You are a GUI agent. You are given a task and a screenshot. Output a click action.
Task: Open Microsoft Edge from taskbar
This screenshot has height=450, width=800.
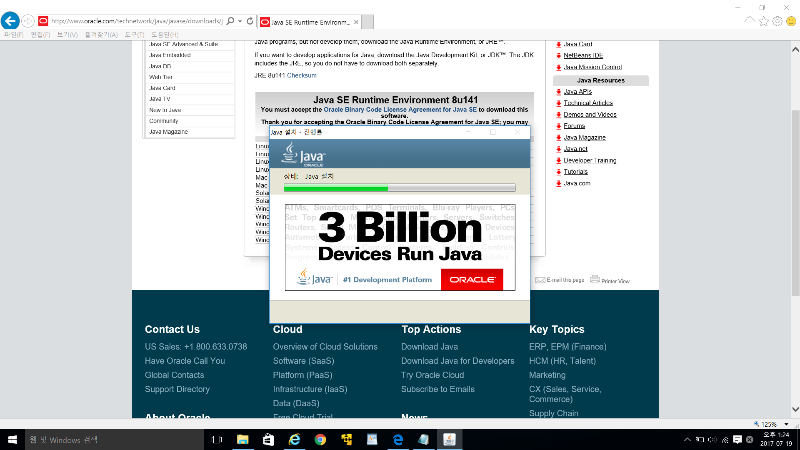(398, 439)
